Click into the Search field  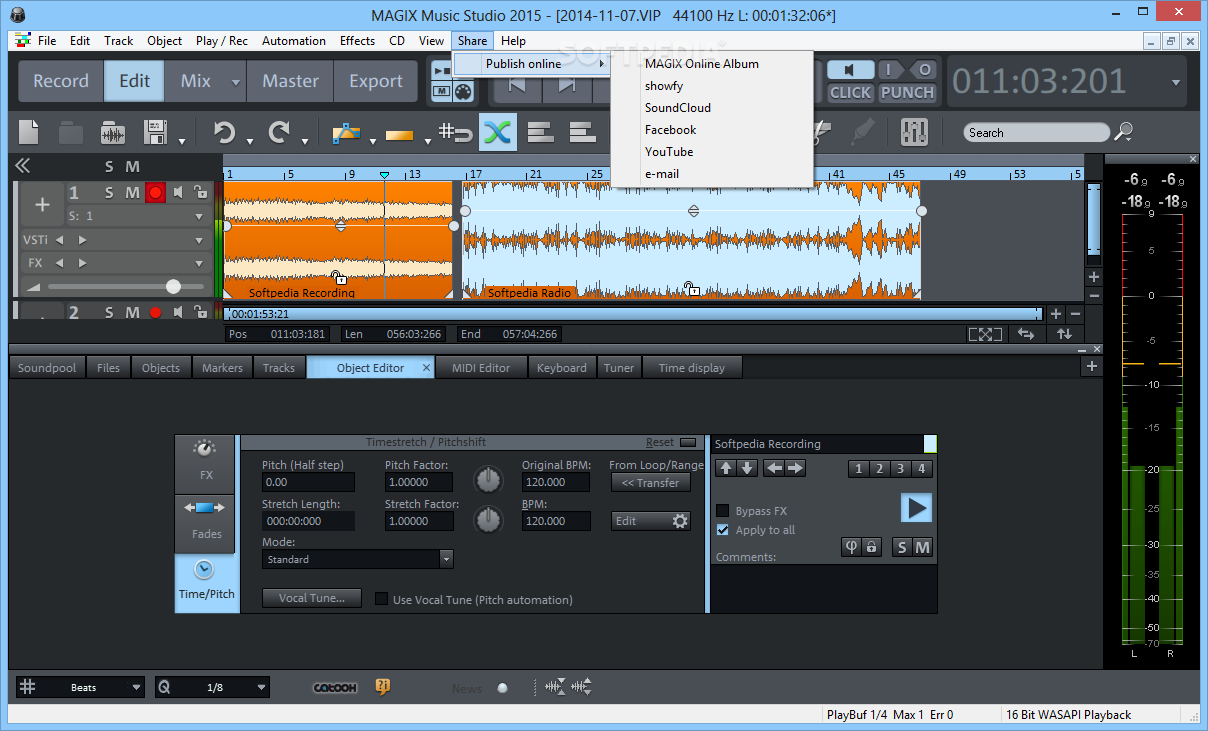pyautogui.click(x=1036, y=132)
